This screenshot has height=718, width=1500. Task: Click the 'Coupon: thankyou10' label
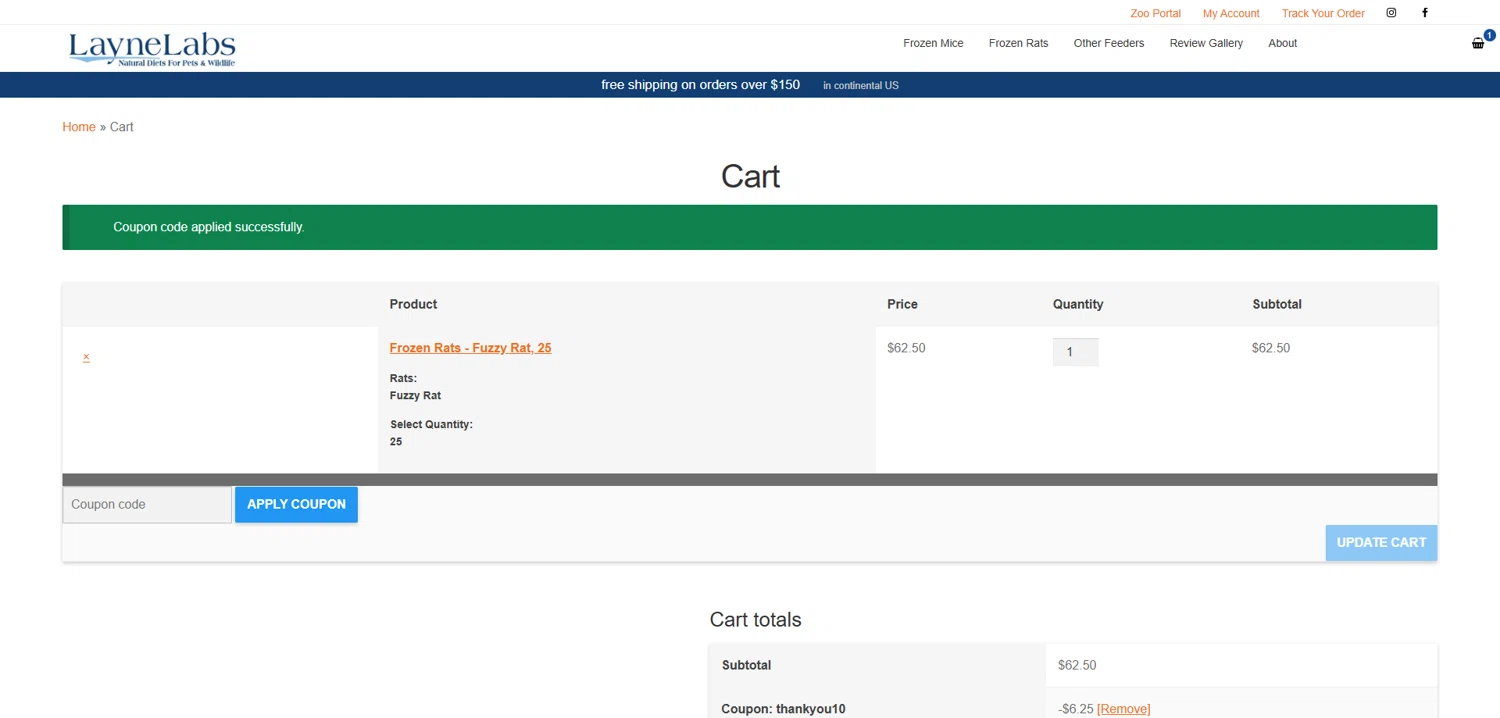click(x=783, y=709)
